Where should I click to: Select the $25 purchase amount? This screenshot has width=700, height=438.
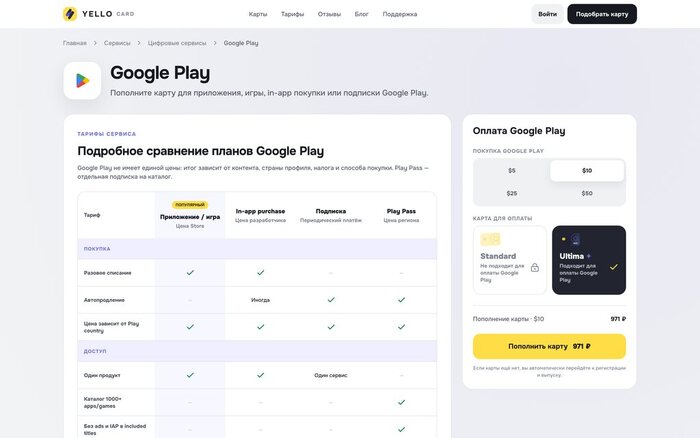512,193
